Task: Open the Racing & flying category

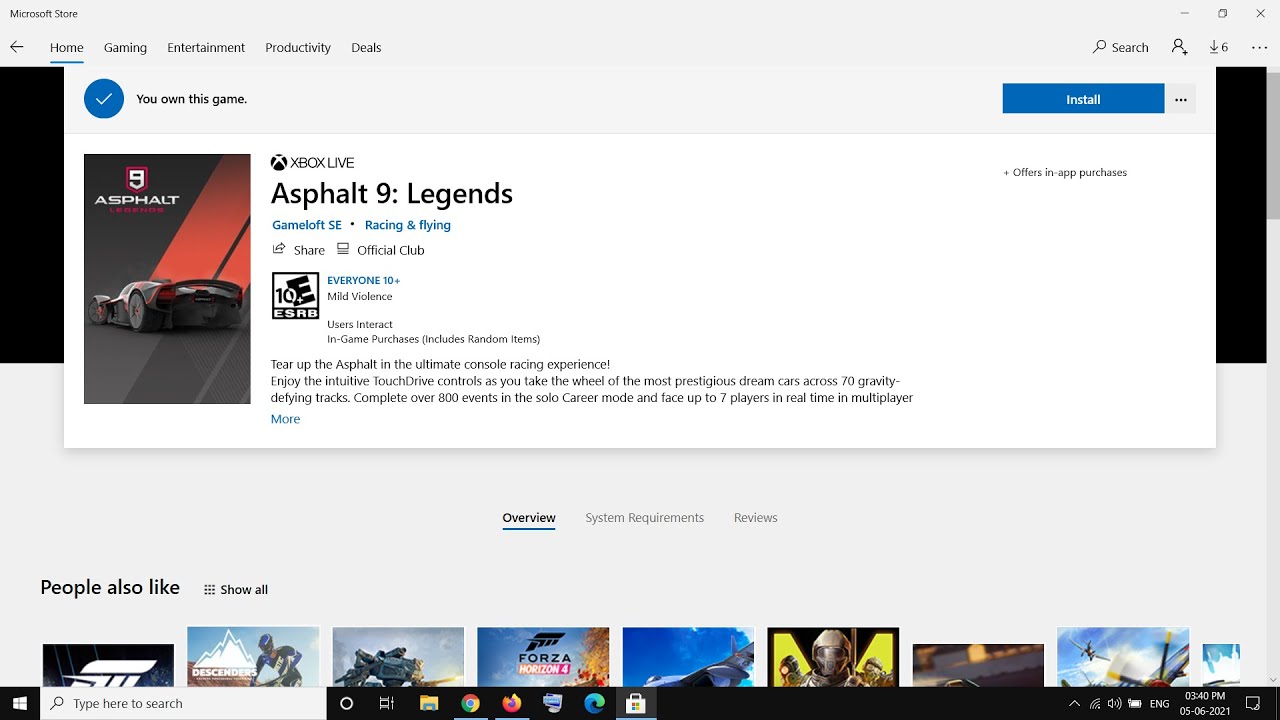Action: (408, 225)
